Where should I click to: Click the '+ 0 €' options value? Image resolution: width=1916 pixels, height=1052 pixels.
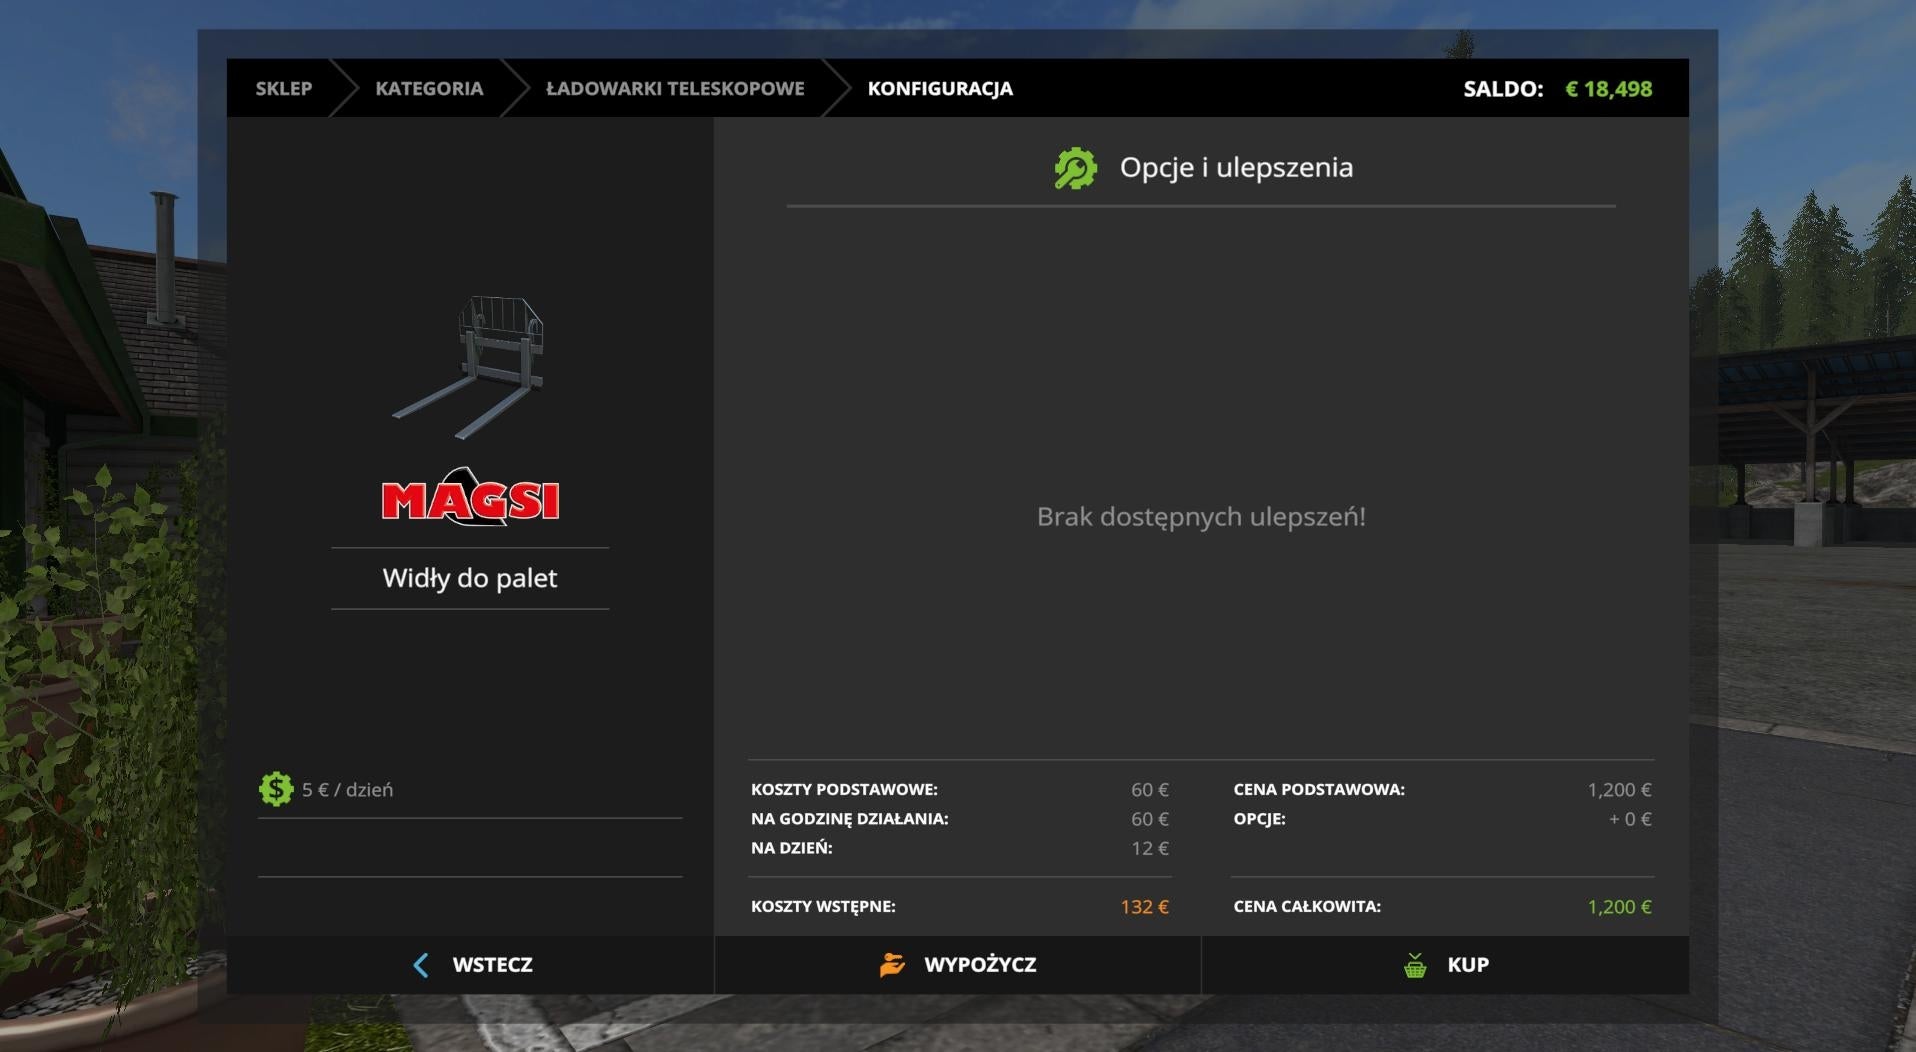[1630, 819]
